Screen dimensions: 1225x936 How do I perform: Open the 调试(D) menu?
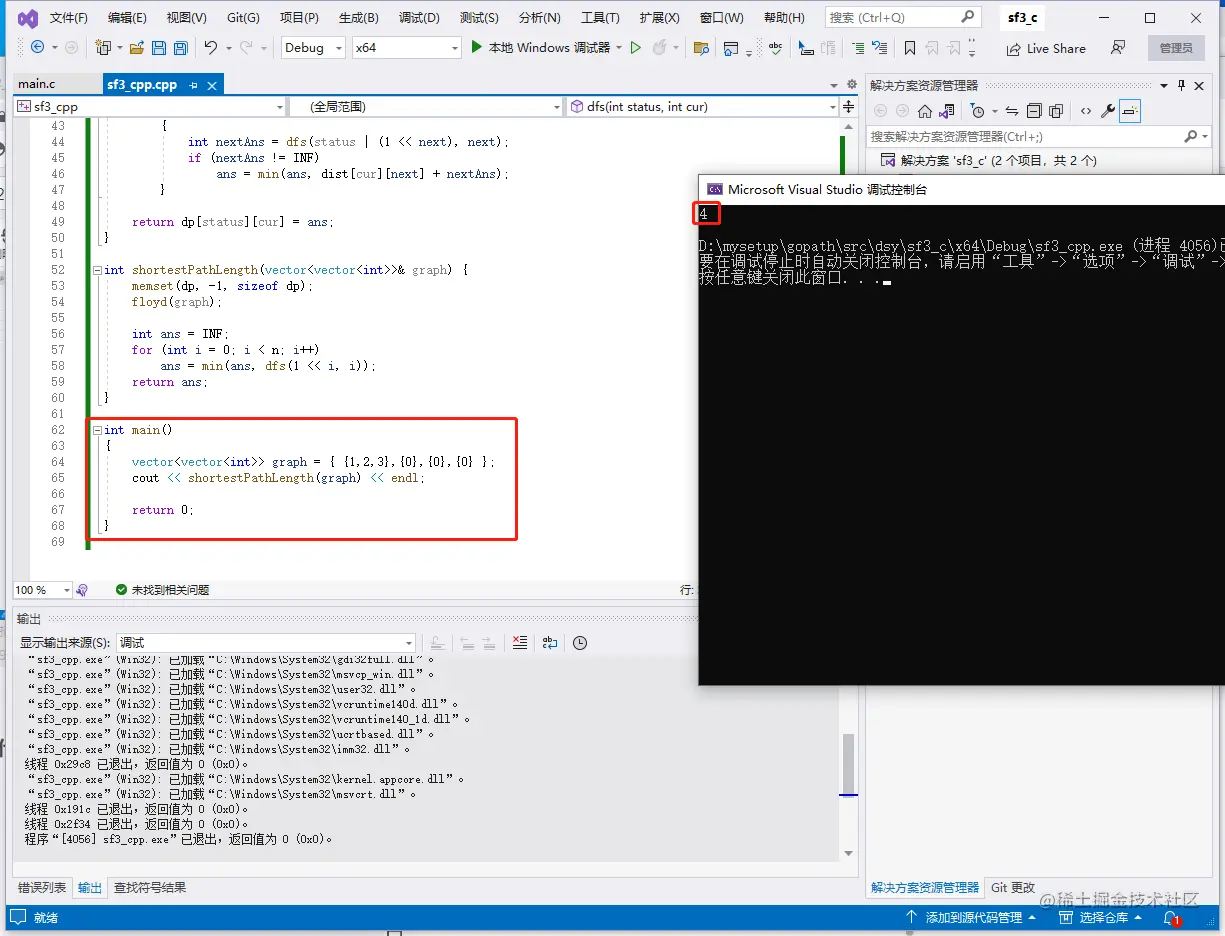[x=419, y=18]
